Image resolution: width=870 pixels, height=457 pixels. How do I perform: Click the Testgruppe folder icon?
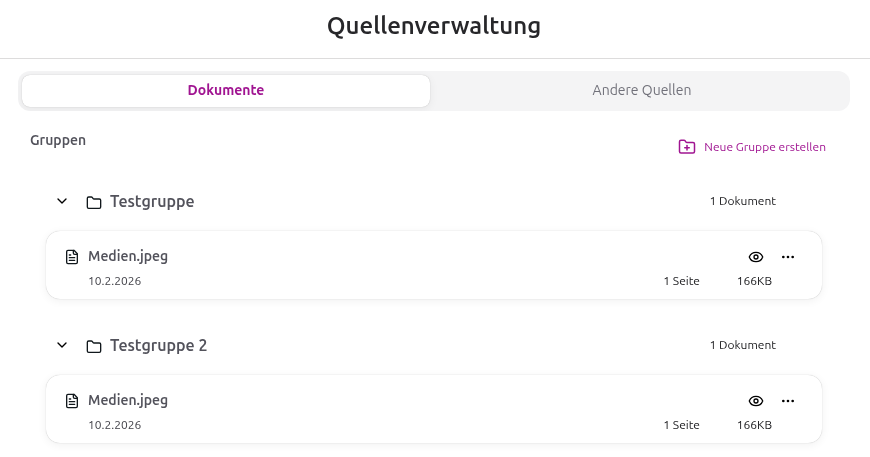coord(94,202)
